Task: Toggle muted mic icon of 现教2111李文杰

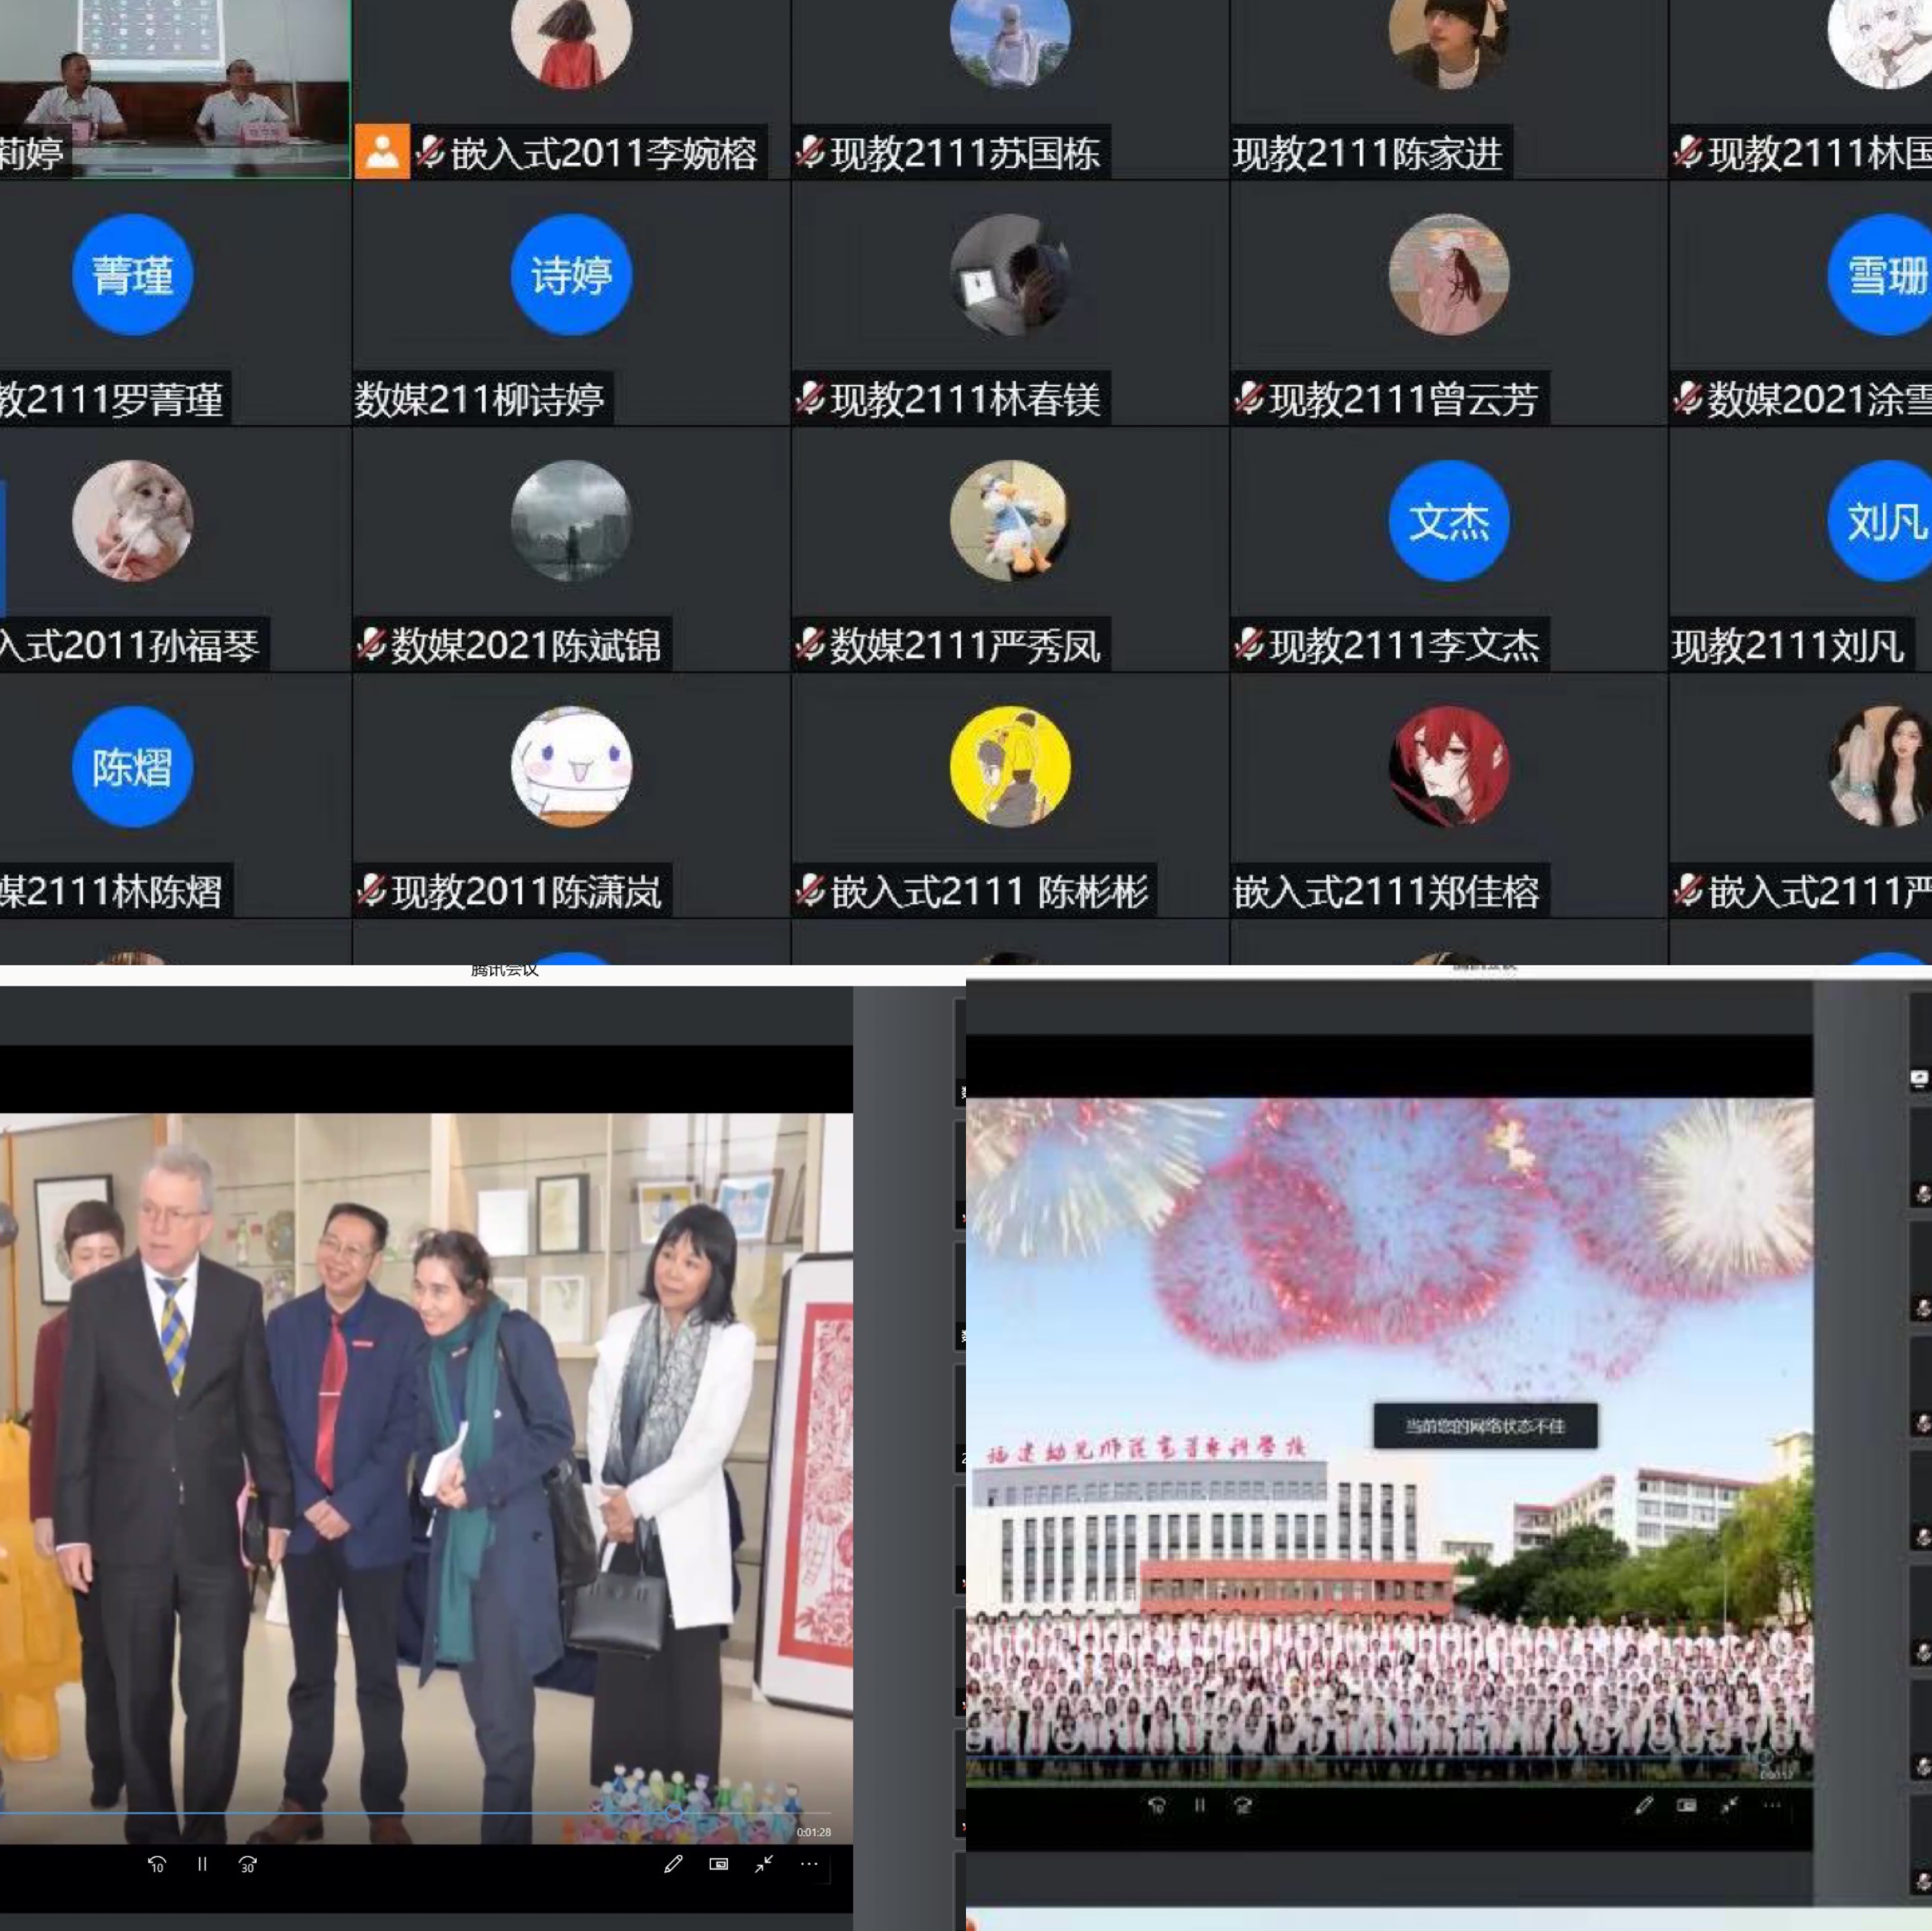Action: point(1249,645)
